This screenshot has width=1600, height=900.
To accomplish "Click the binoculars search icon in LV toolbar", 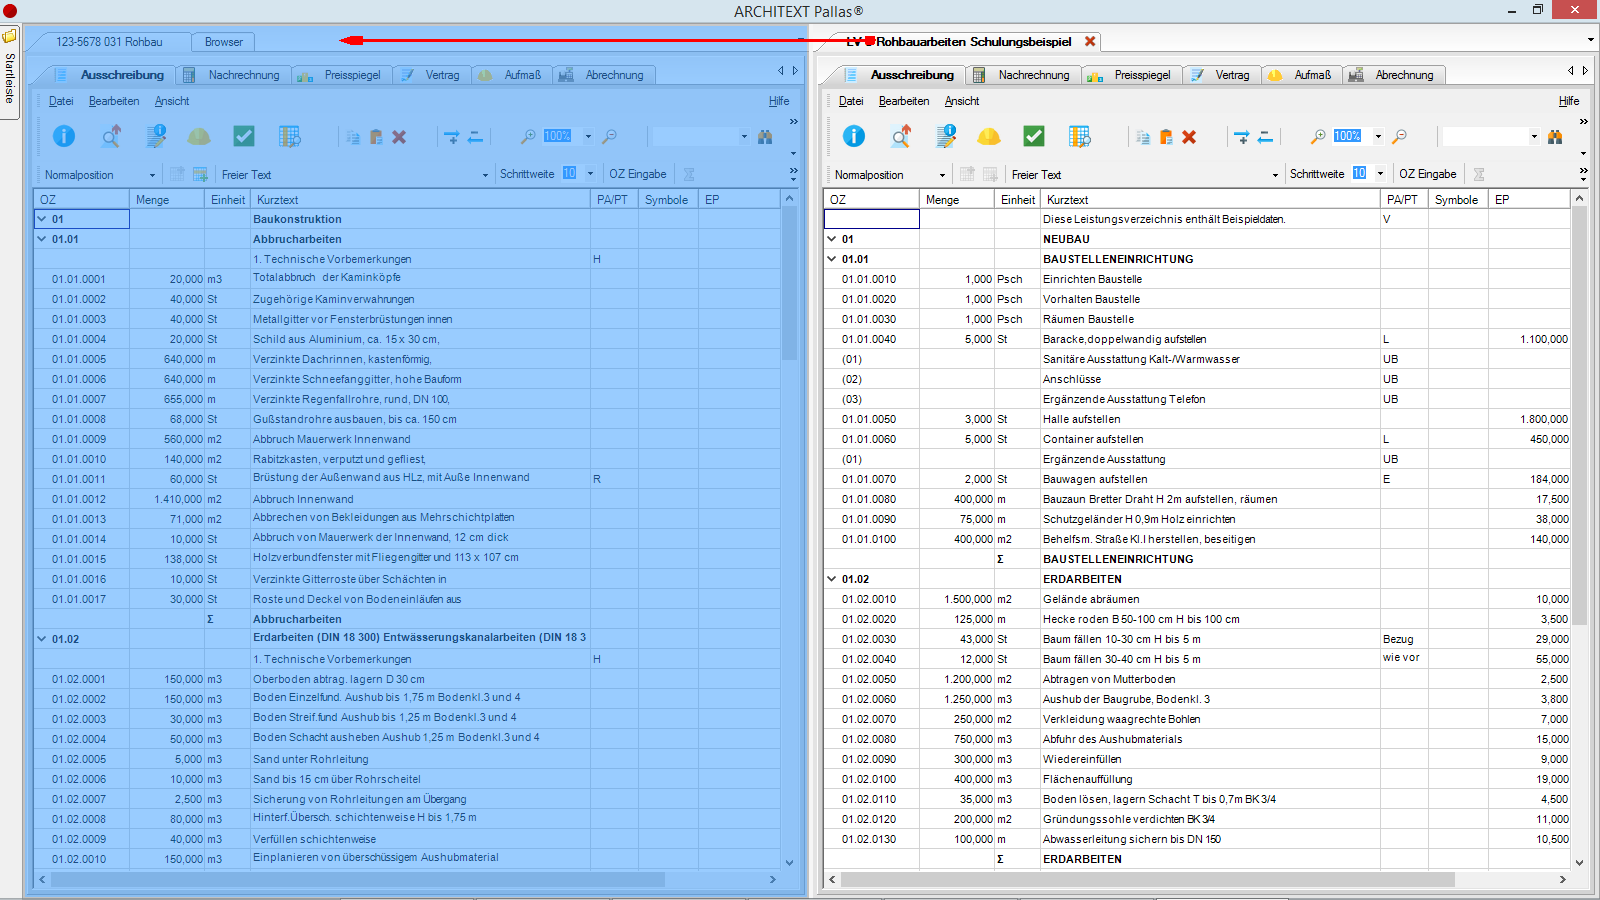I will click(1555, 136).
